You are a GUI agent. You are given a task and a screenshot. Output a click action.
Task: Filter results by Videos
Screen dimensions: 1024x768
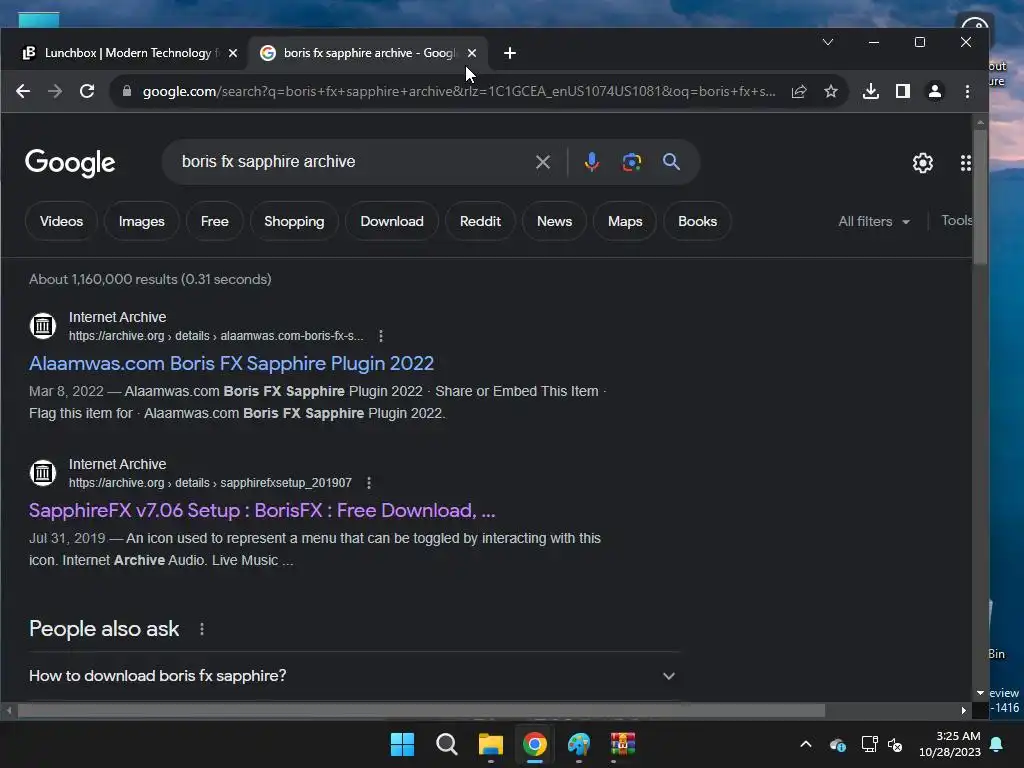point(61,221)
